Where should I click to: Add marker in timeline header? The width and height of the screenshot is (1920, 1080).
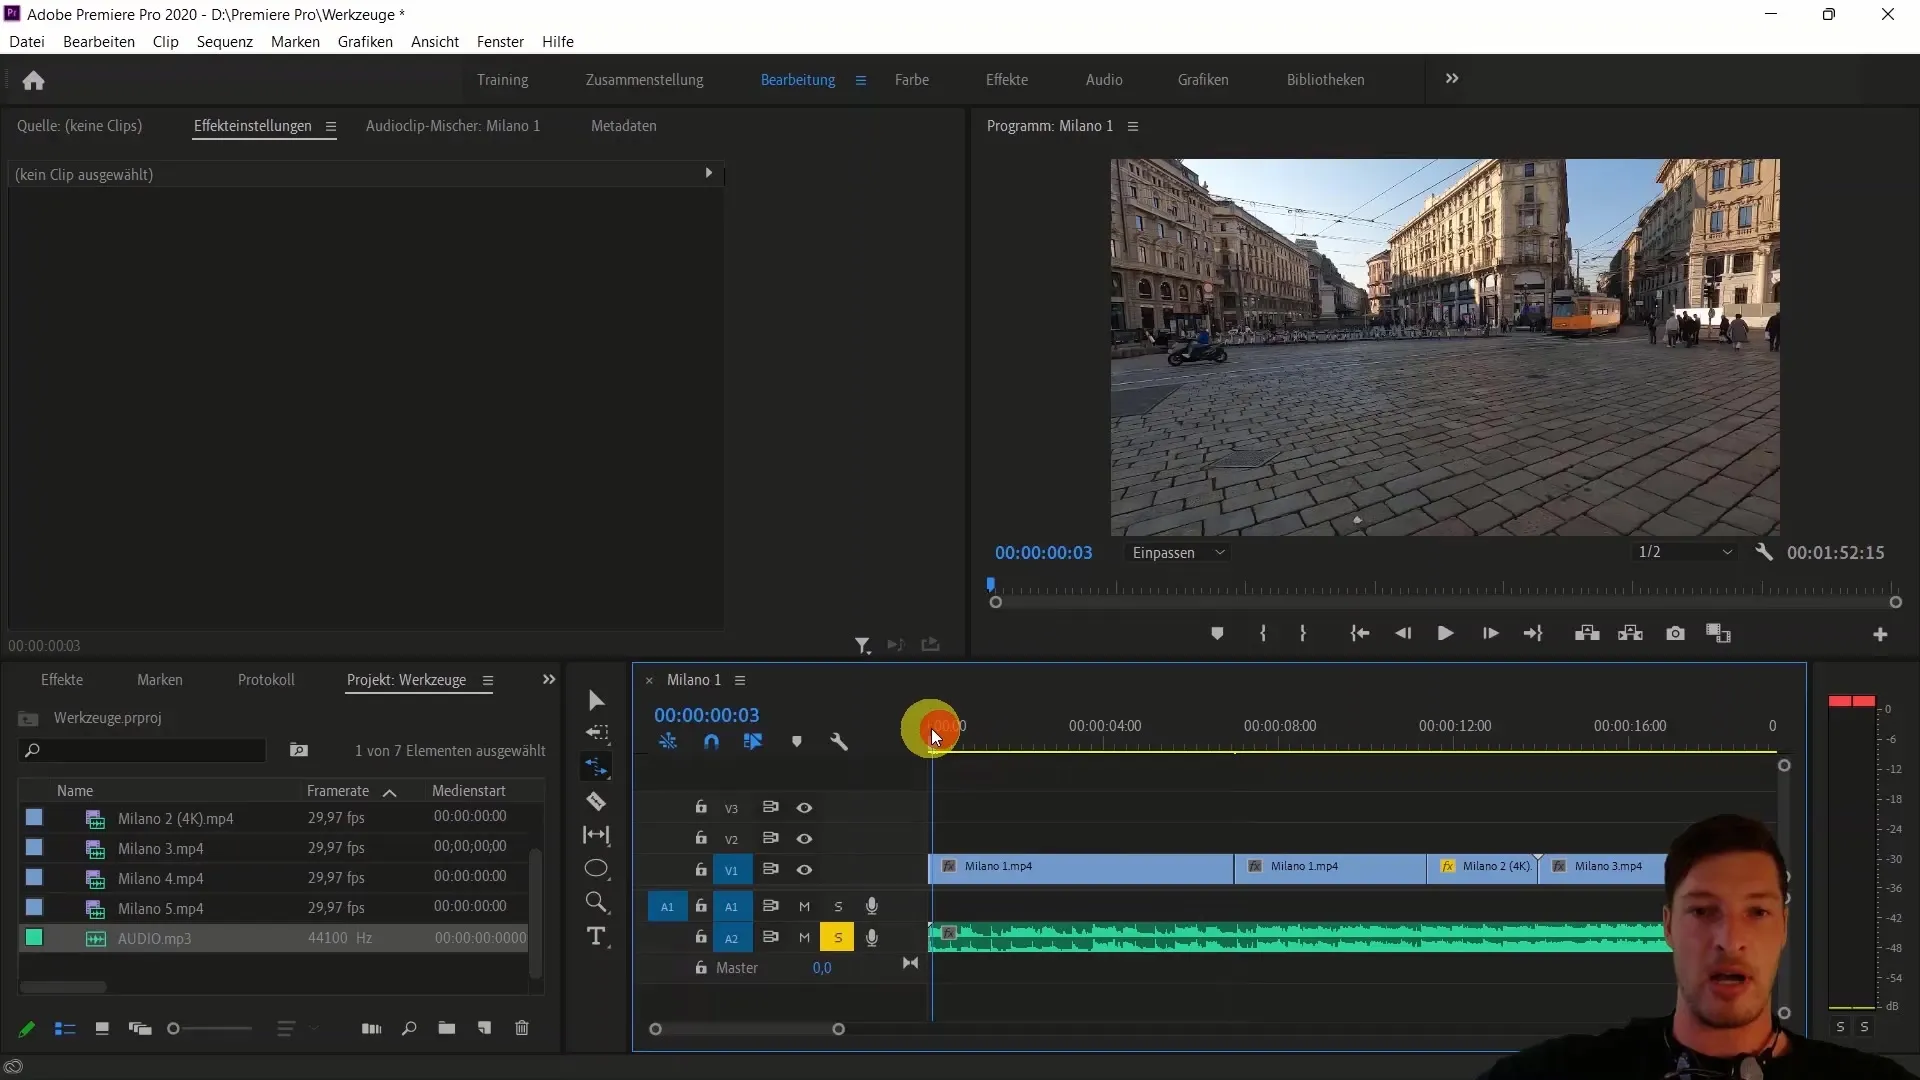click(797, 742)
